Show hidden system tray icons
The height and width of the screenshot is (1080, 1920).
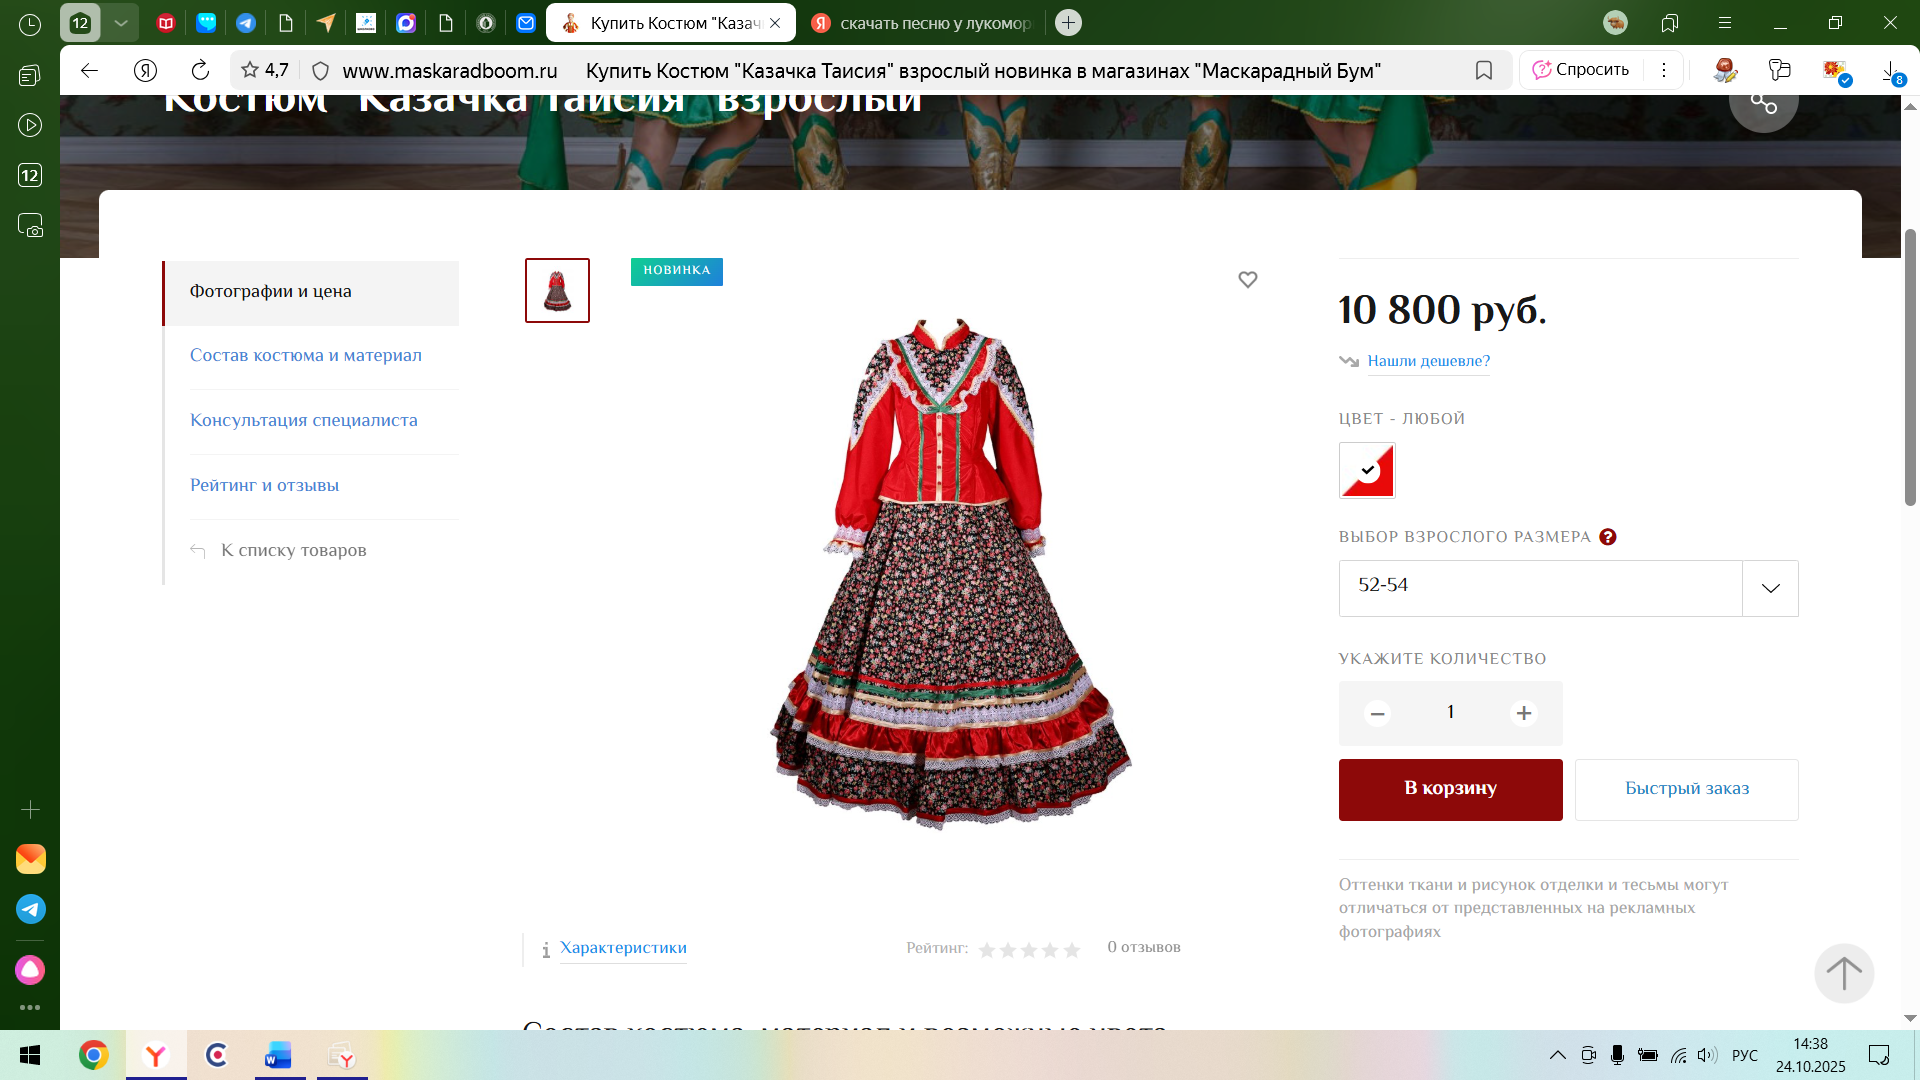[x=1557, y=1055]
